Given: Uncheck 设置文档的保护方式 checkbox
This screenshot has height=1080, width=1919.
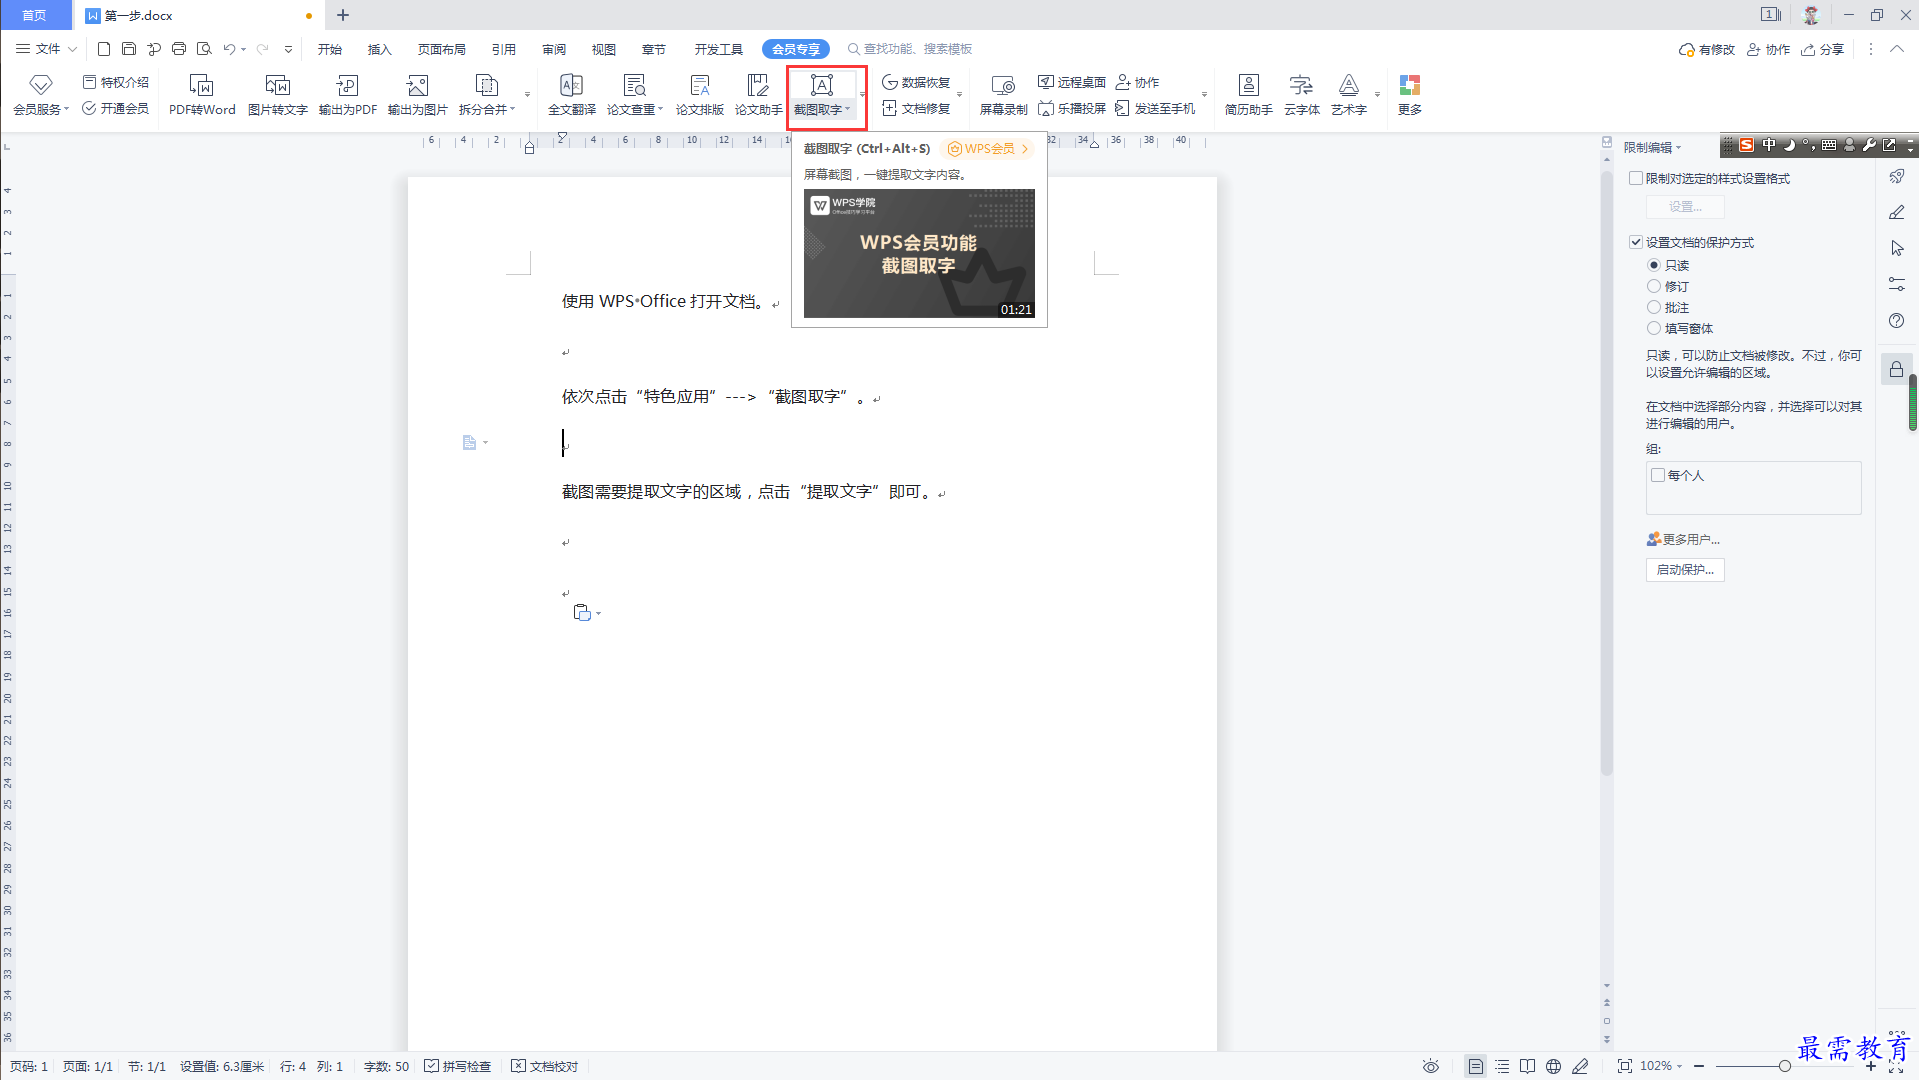Looking at the screenshot, I should pos(1636,242).
